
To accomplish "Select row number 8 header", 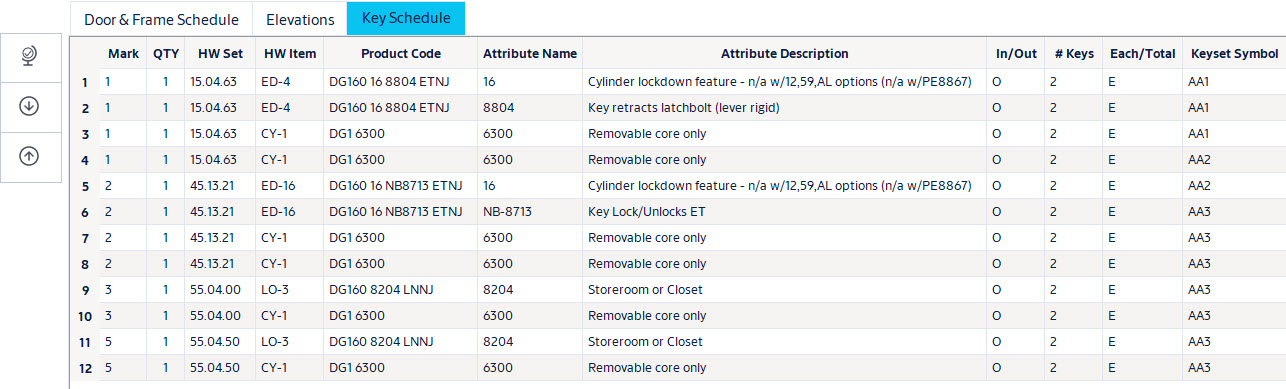I will click(85, 264).
